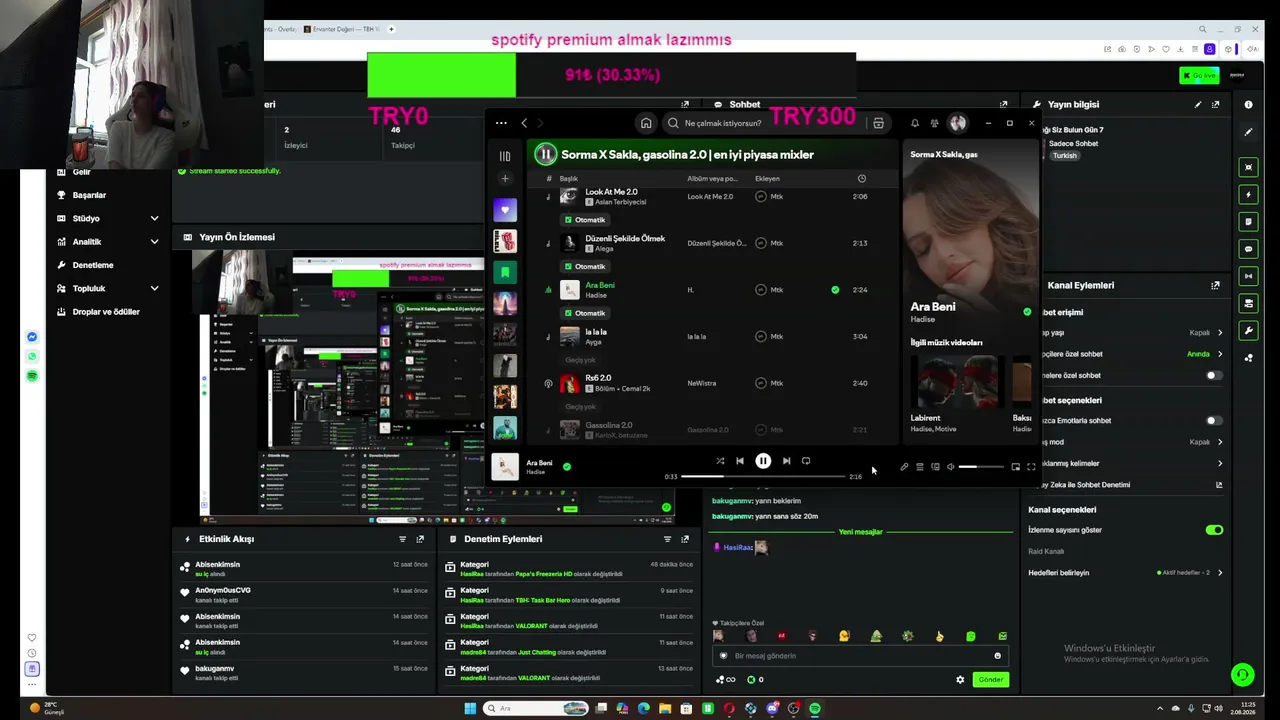Open the info icon in the right toolbar

point(1248,104)
